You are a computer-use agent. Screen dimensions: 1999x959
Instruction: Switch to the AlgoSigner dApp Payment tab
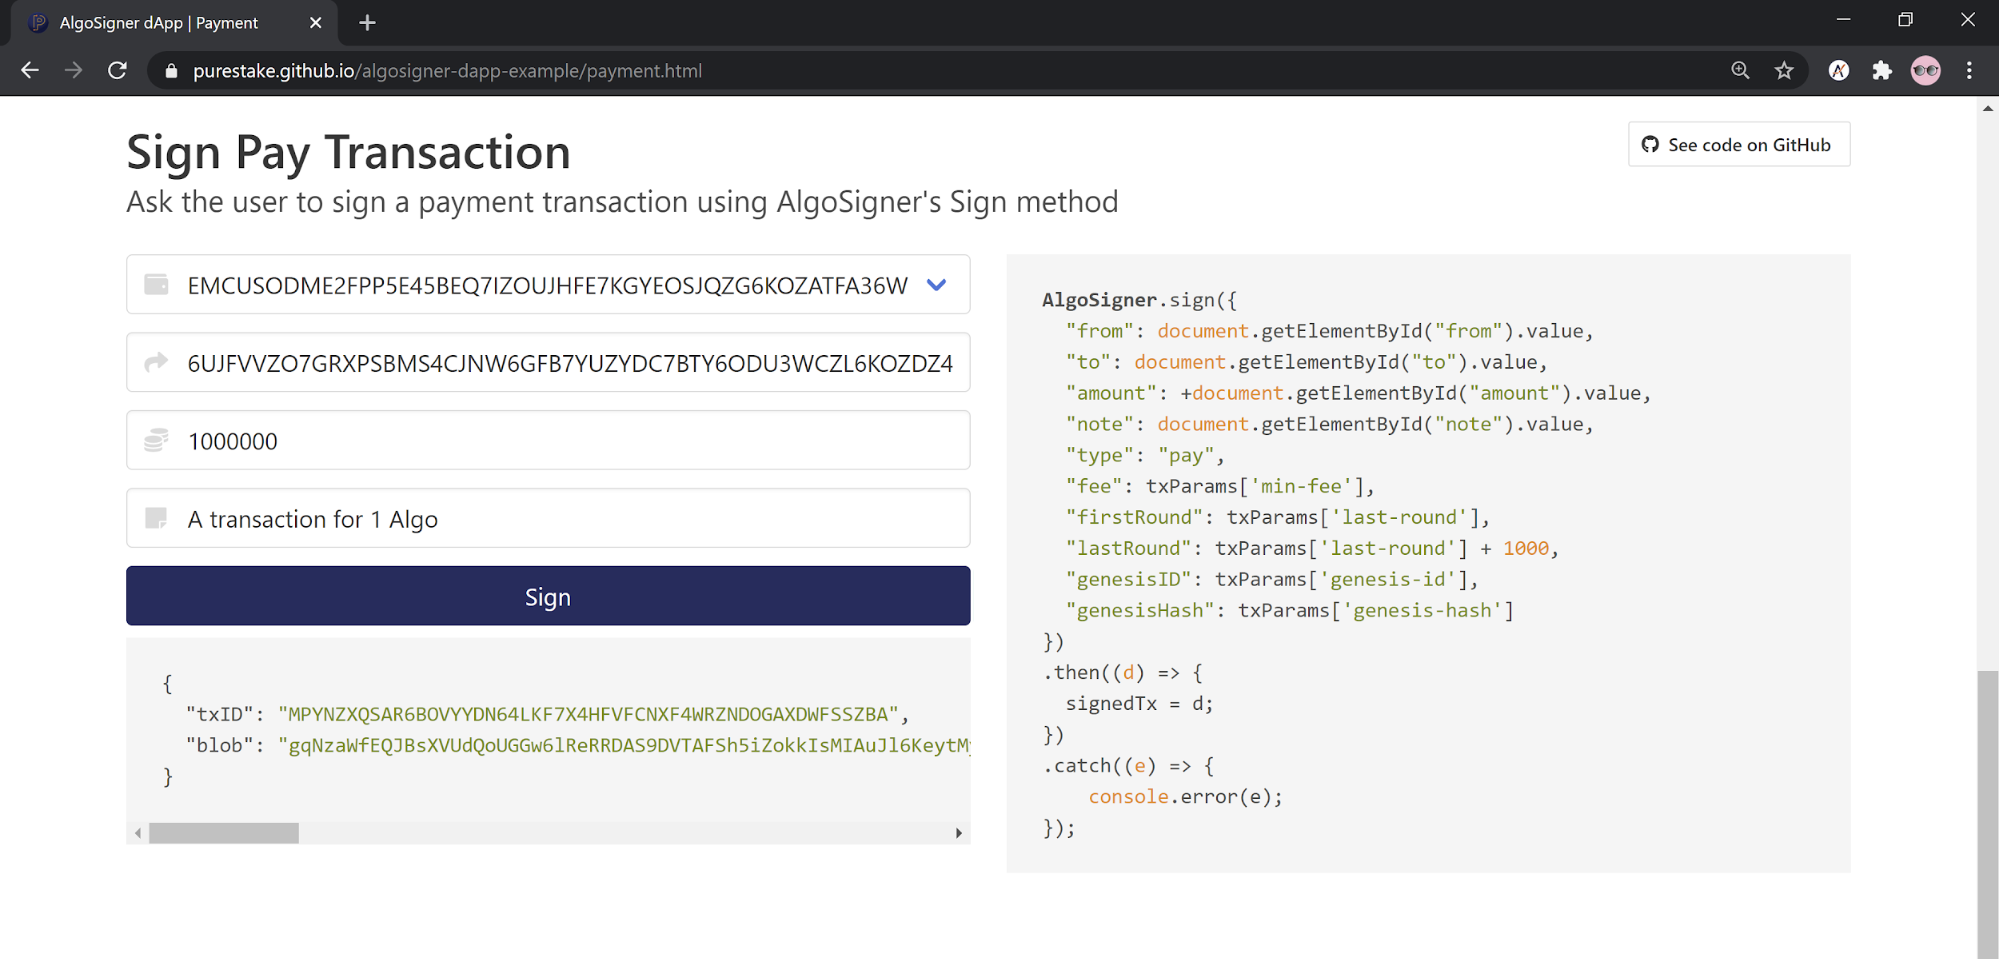coord(160,22)
